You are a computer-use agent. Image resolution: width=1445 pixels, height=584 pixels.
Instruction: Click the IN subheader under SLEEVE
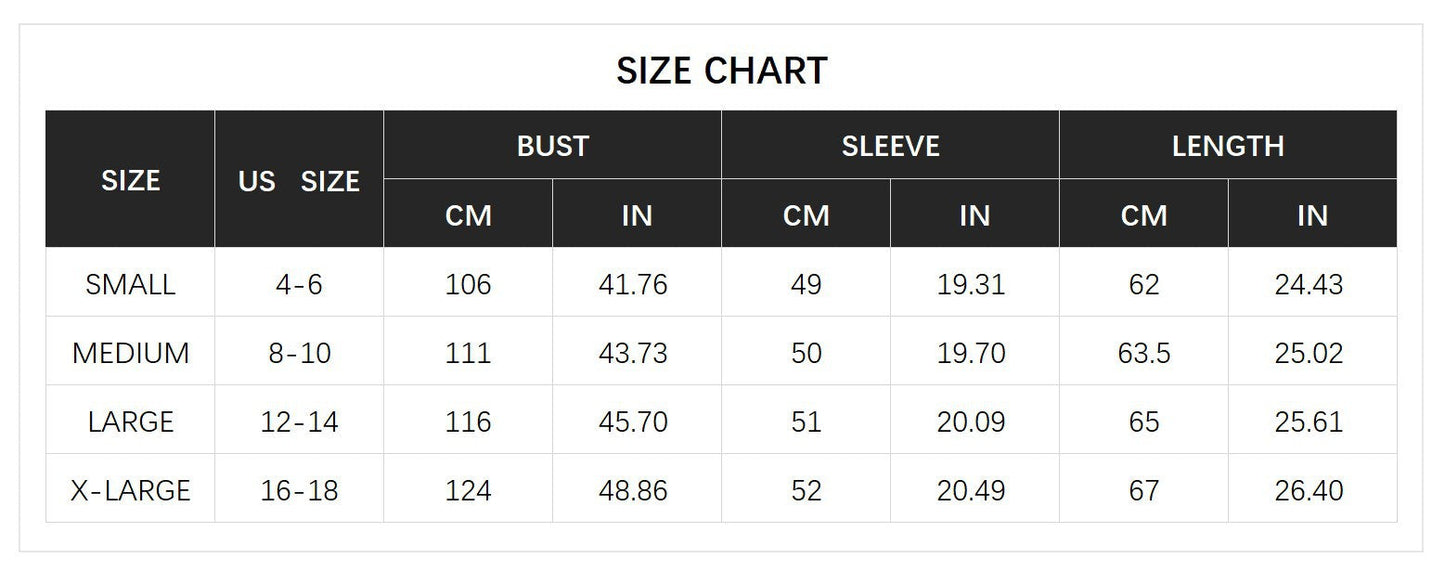click(x=974, y=215)
